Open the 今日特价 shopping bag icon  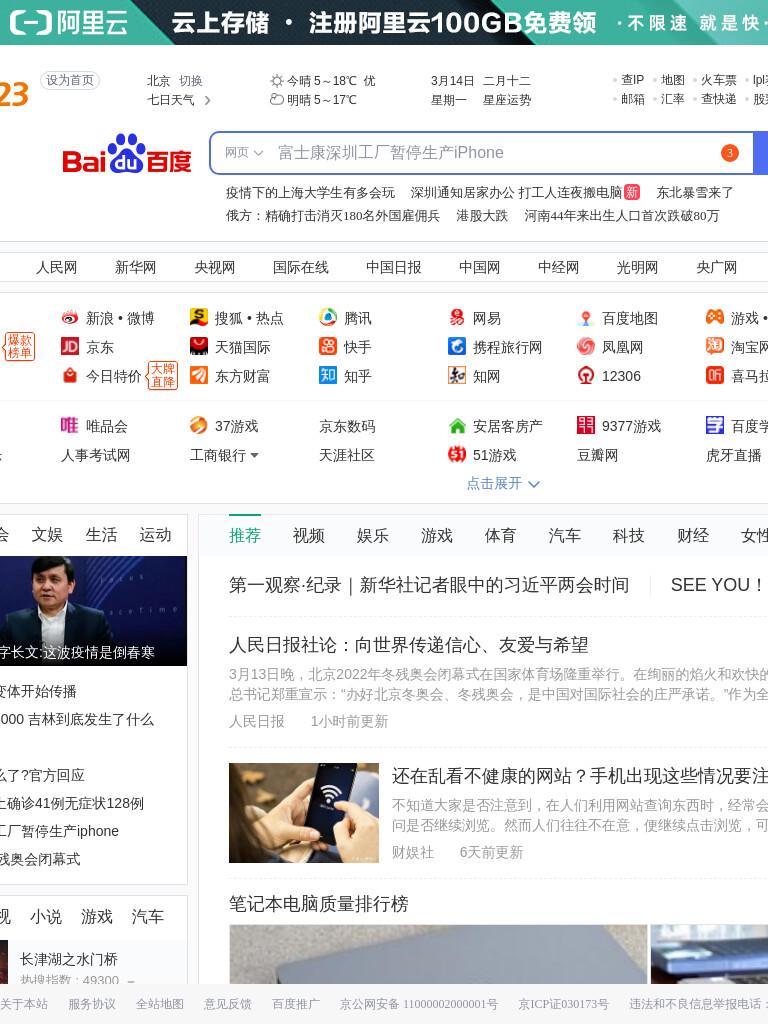point(70,376)
